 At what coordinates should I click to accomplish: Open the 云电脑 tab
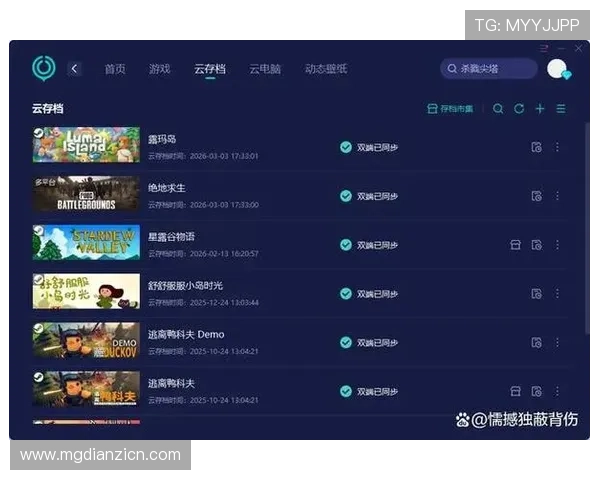265,69
